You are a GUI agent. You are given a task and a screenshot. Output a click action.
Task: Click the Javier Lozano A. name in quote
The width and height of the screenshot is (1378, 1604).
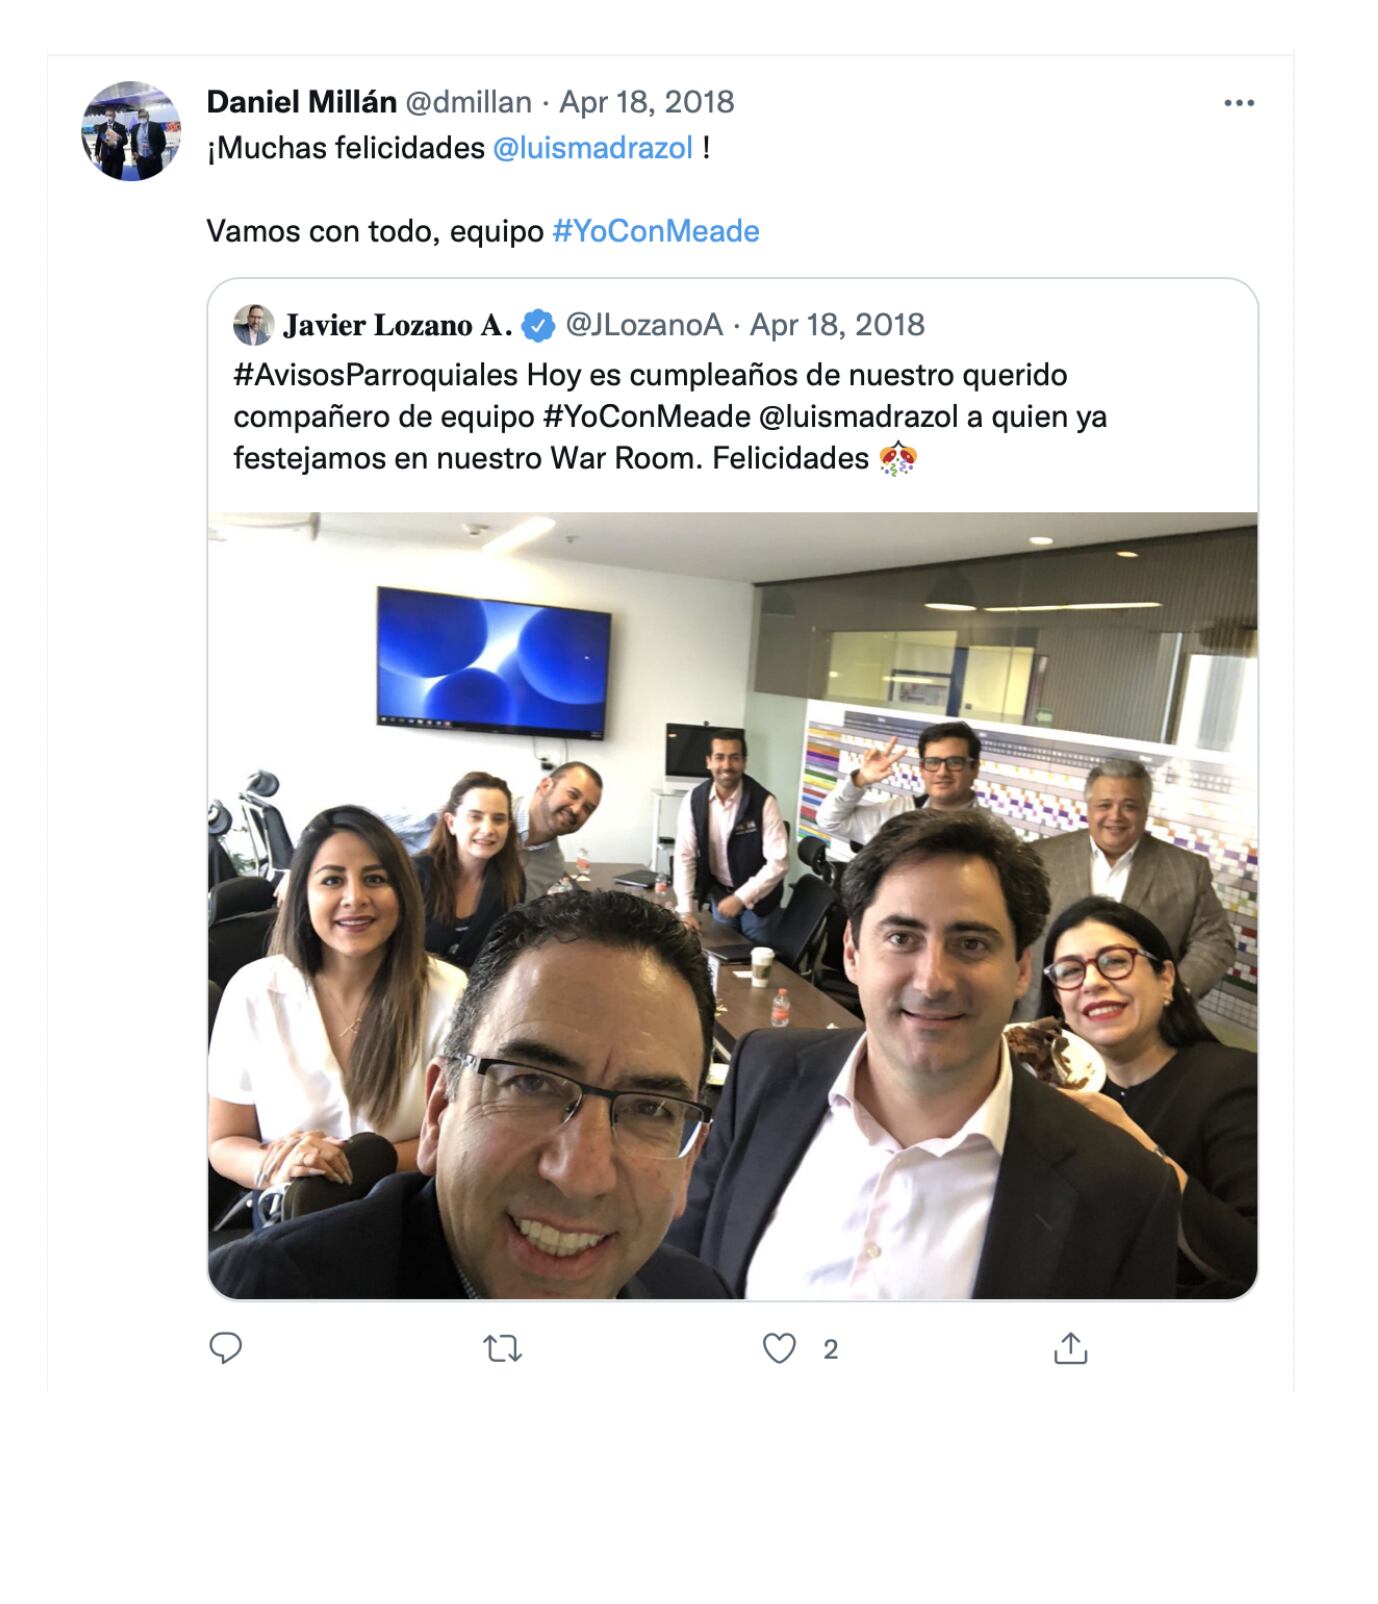pos(398,325)
